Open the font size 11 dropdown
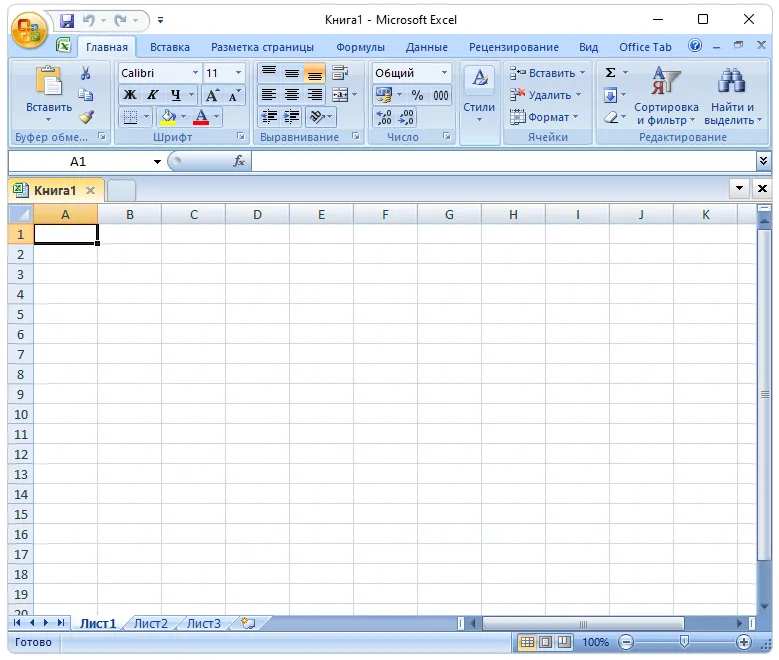 tap(238, 73)
